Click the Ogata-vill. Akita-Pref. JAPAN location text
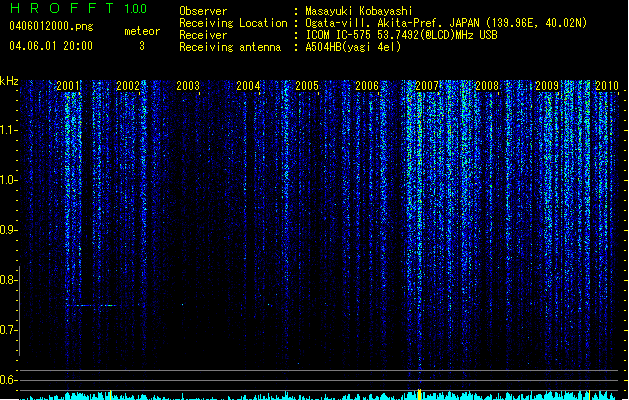629x400 pixels. 446,23
